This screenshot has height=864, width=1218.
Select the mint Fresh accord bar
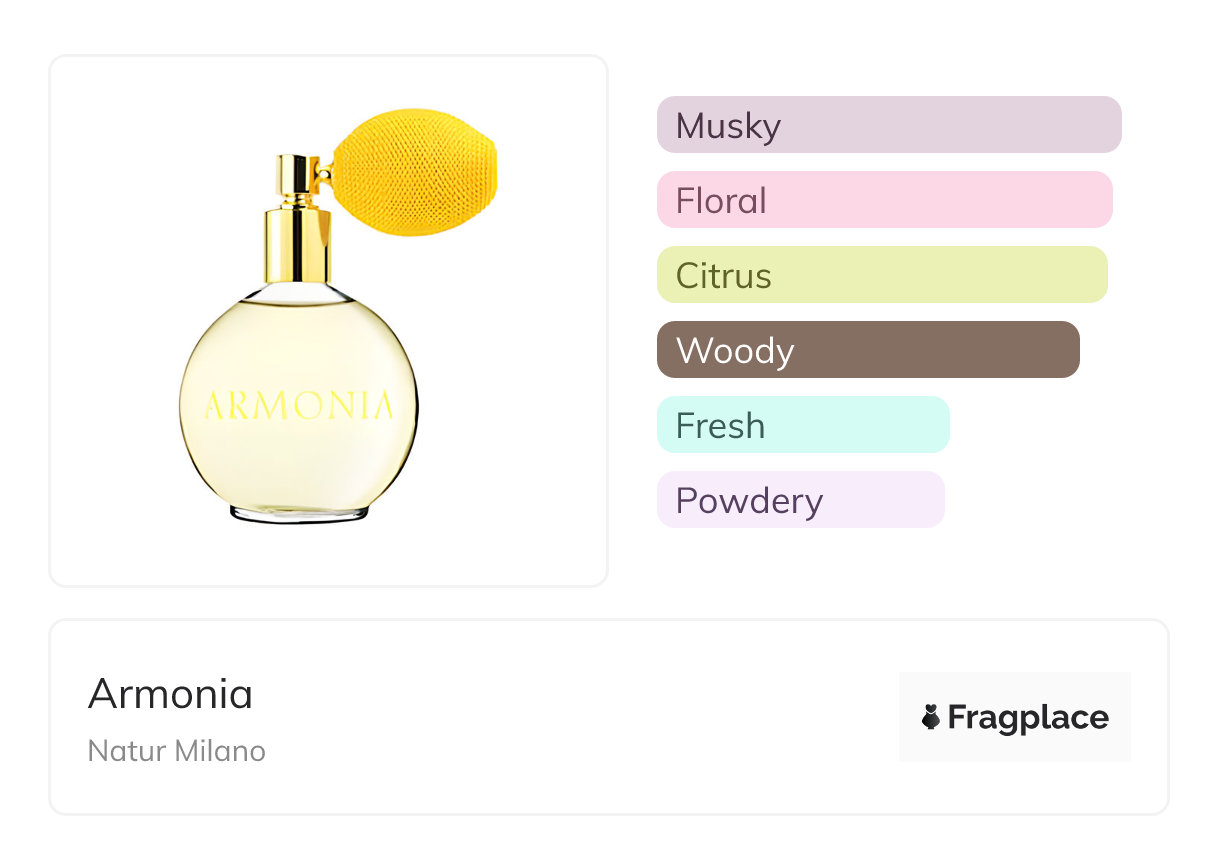[x=802, y=425]
